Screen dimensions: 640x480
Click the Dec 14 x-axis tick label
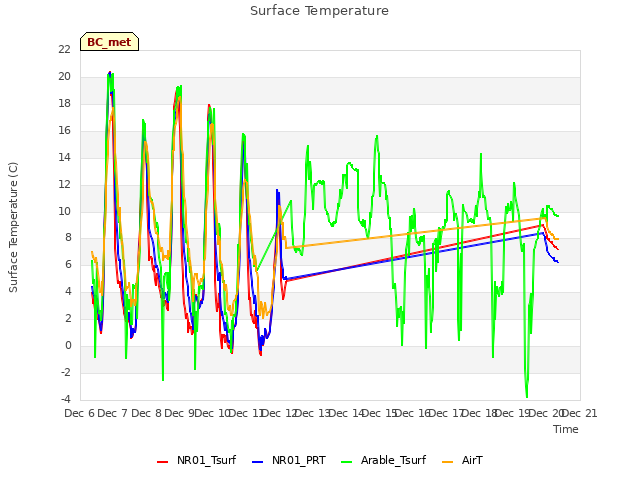click(346, 413)
